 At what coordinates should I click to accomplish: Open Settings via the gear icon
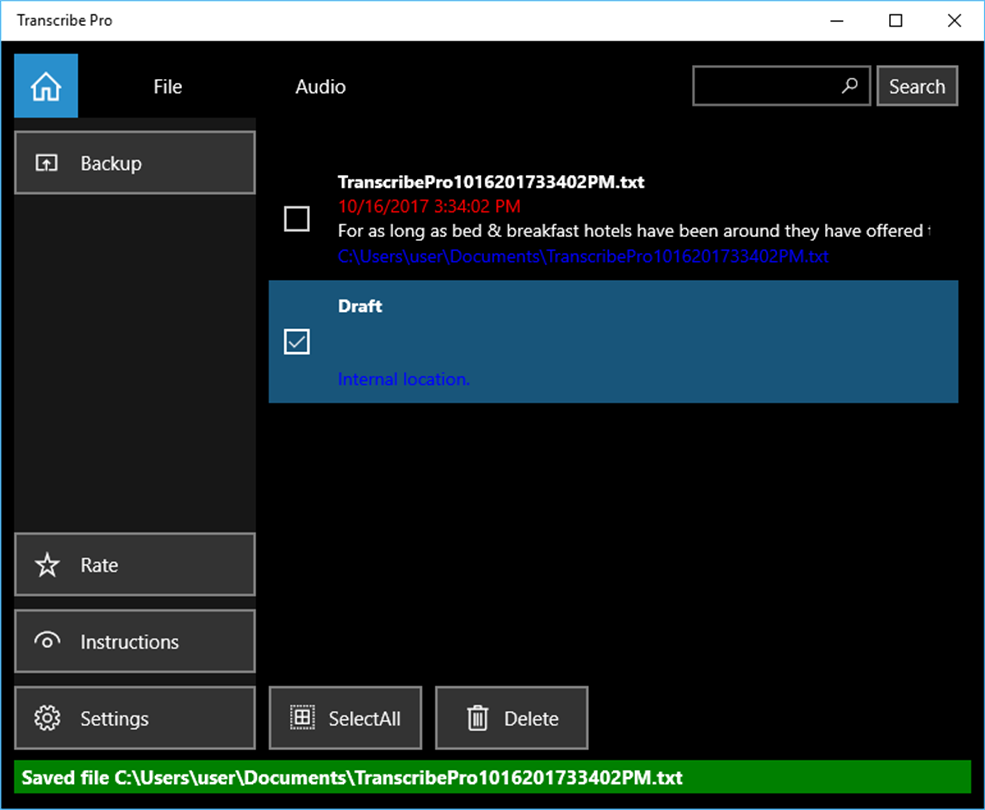pos(47,718)
